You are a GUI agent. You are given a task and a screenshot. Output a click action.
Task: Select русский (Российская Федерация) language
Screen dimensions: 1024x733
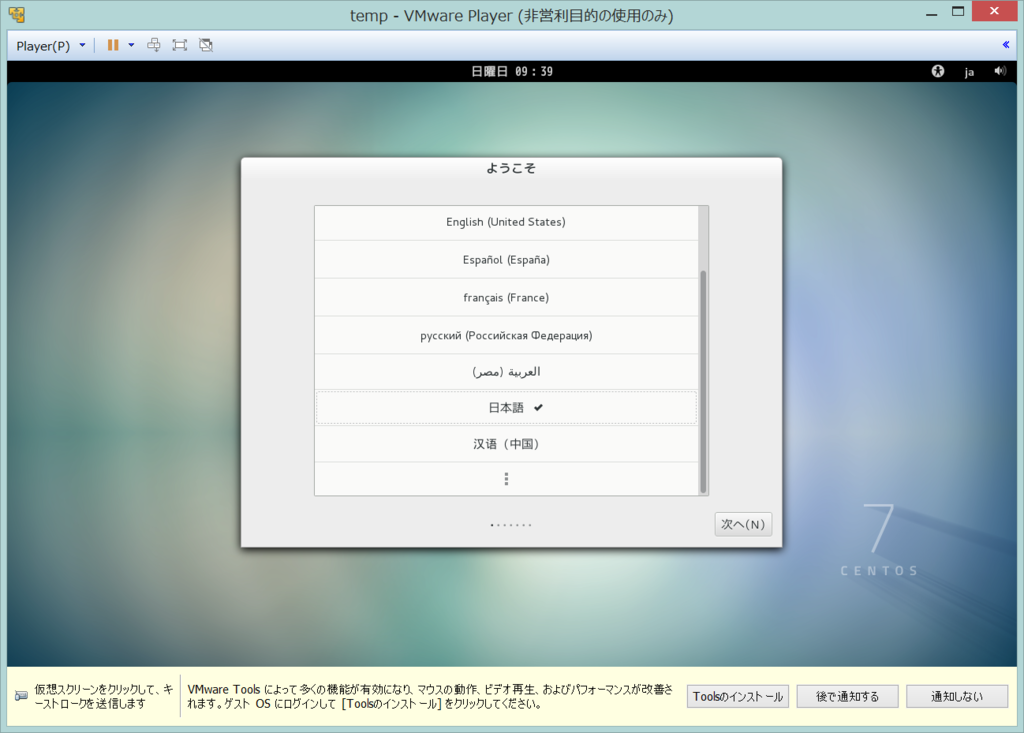click(506, 336)
